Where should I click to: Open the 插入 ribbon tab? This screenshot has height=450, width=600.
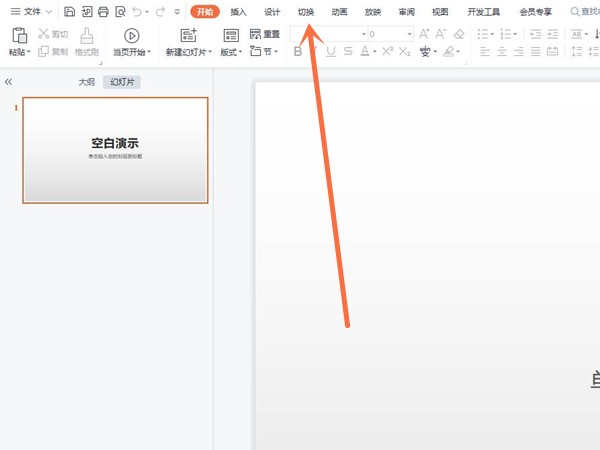[x=238, y=12]
